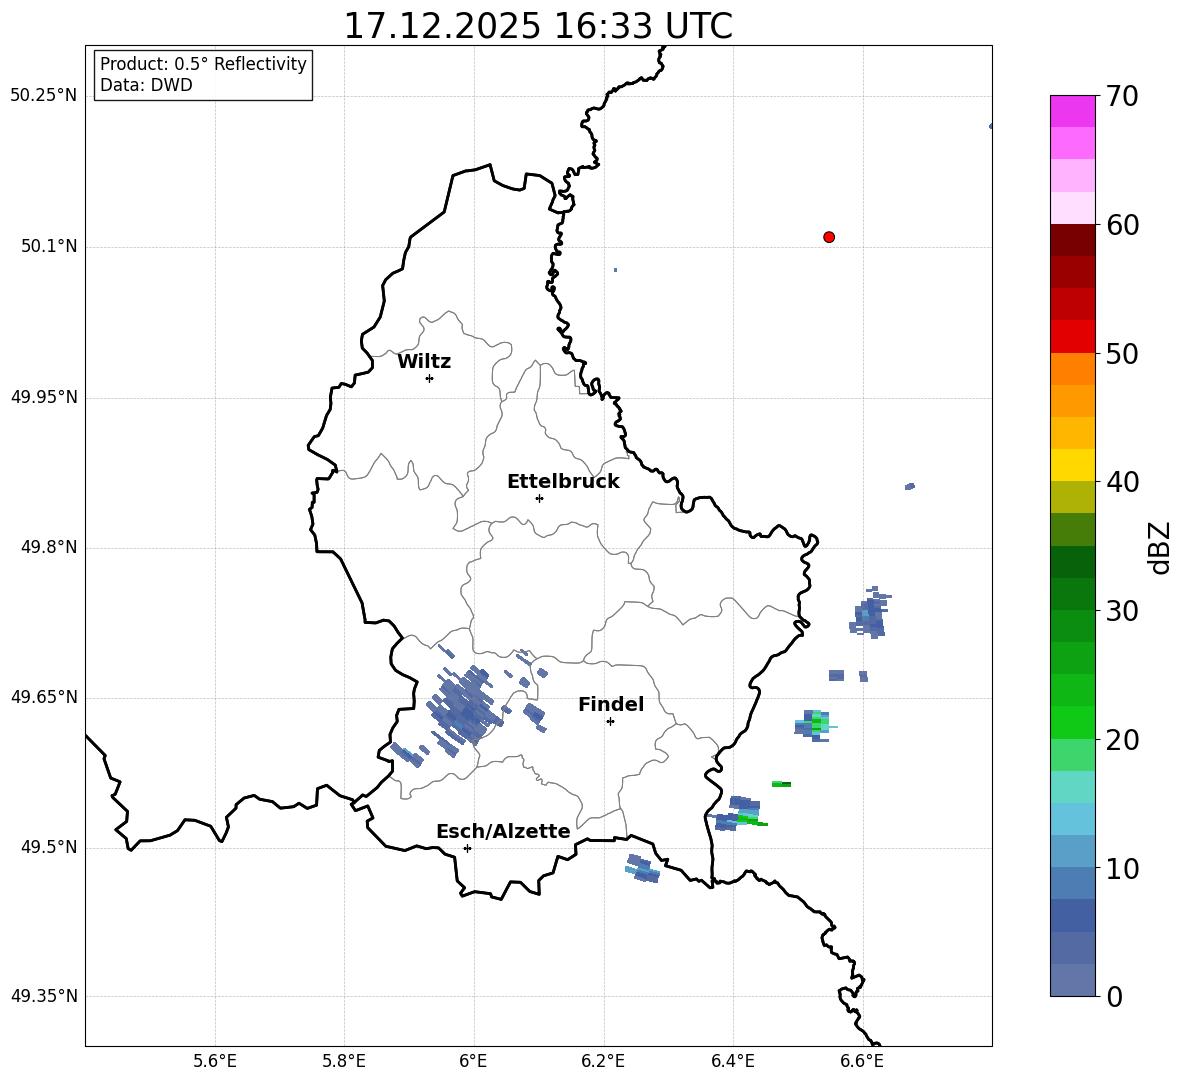Screen dimensions: 1184x1081
Task: Click the orange colorbar band below 50
Action: (1073, 369)
